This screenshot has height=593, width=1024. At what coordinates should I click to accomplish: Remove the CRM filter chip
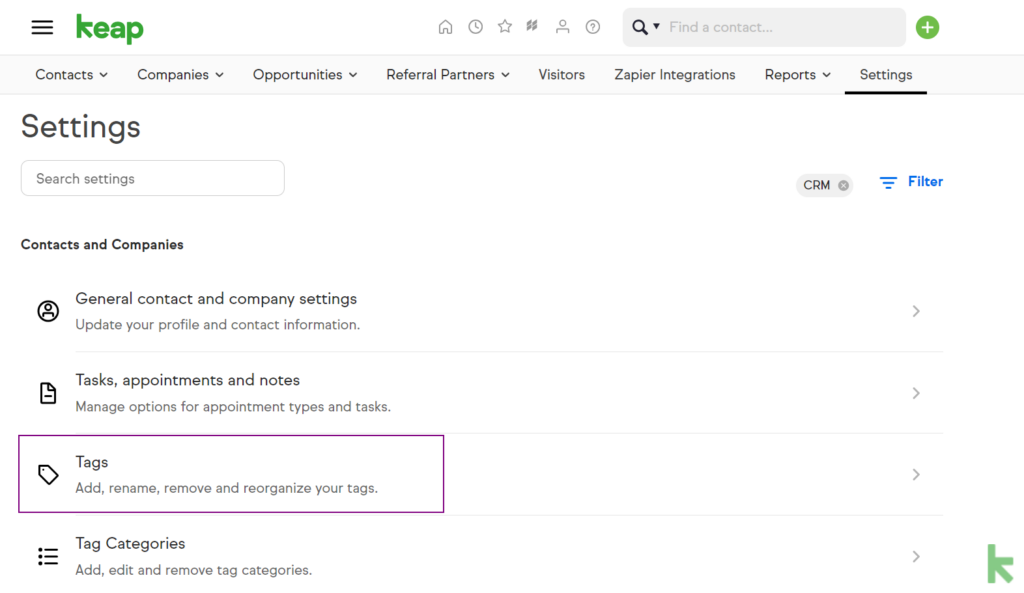[844, 185]
